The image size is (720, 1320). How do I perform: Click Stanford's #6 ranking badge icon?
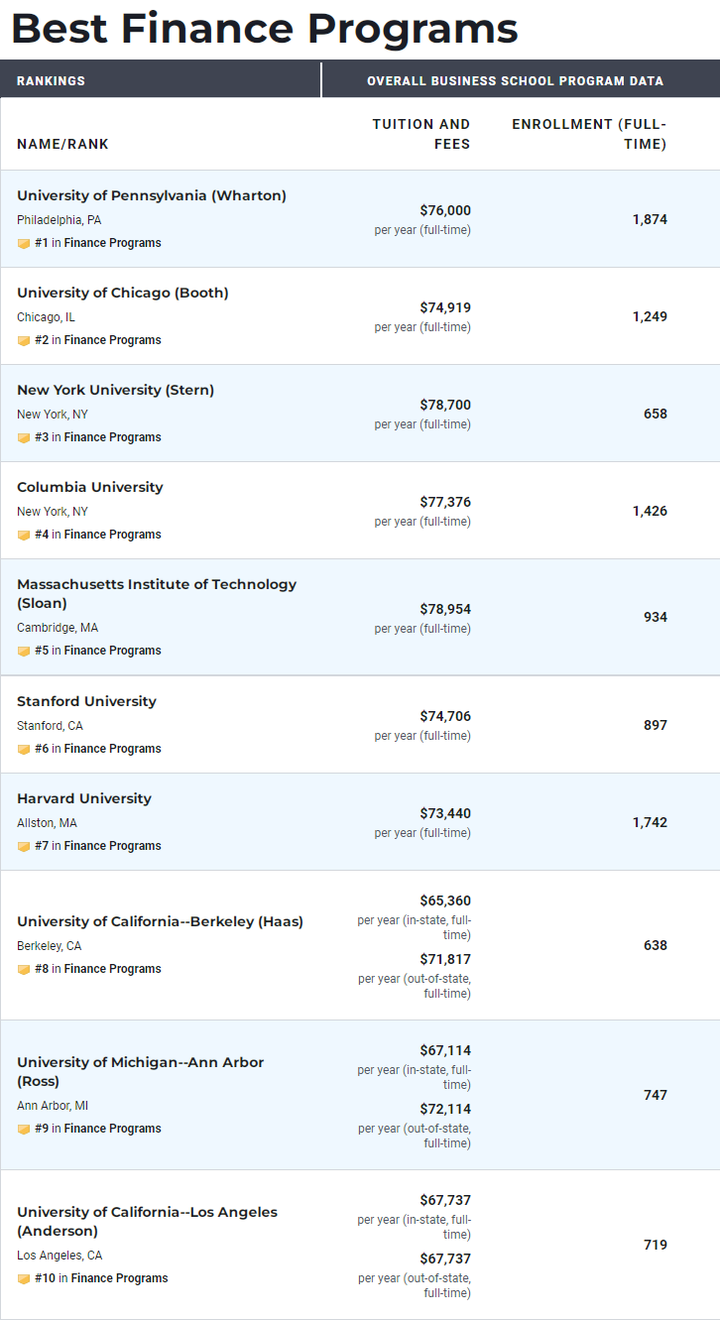coord(23,748)
